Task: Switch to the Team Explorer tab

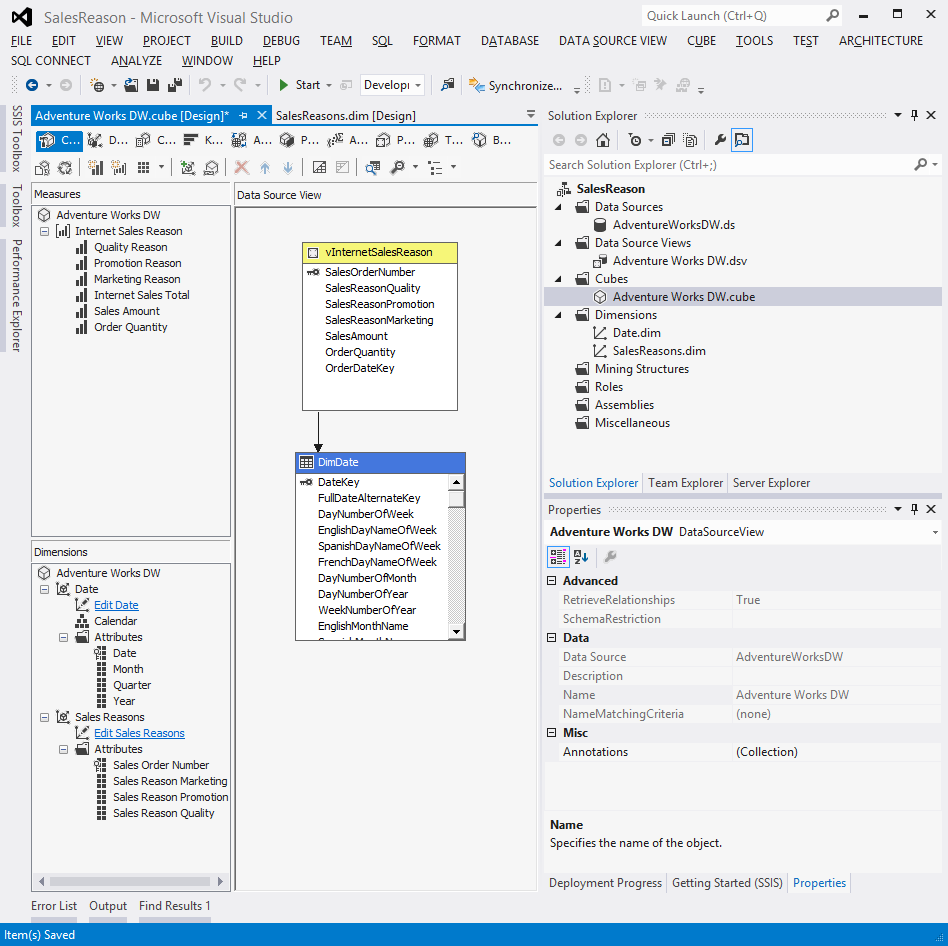Action: (x=685, y=483)
